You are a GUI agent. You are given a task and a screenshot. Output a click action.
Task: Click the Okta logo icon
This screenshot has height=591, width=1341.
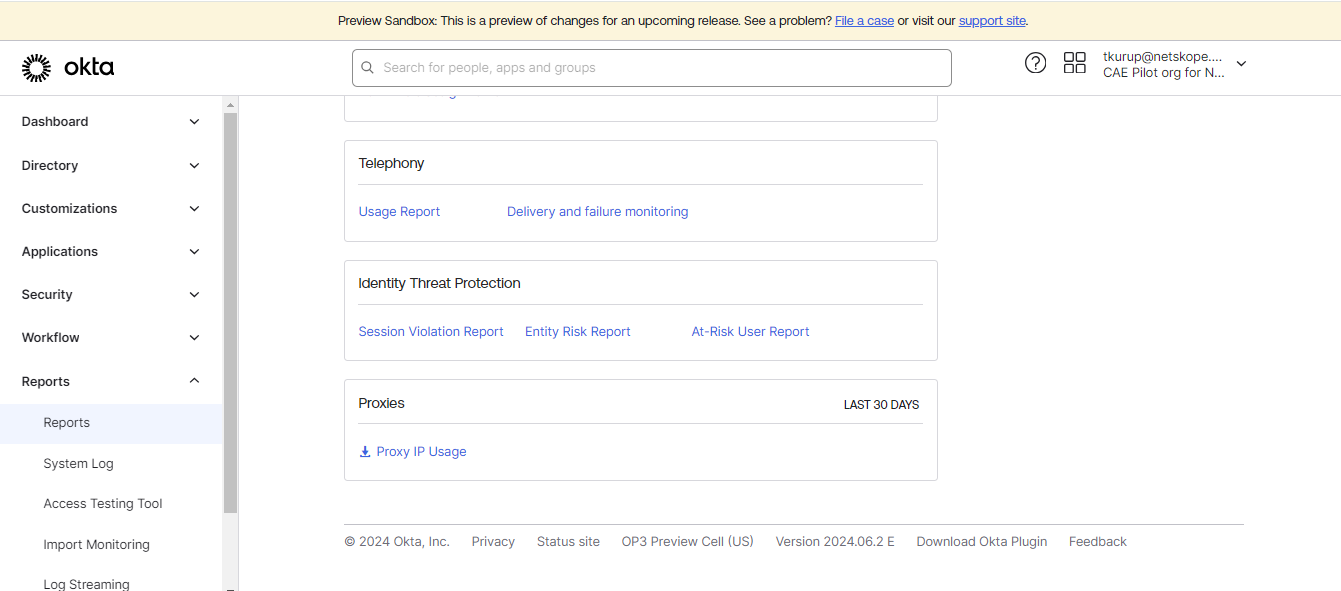coord(36,68)
